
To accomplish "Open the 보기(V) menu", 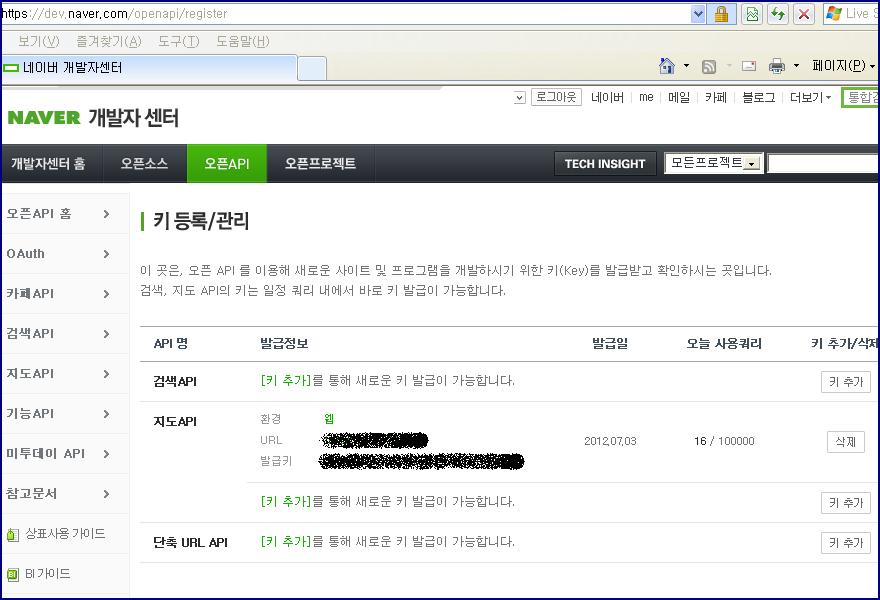I will pos(38,41).
